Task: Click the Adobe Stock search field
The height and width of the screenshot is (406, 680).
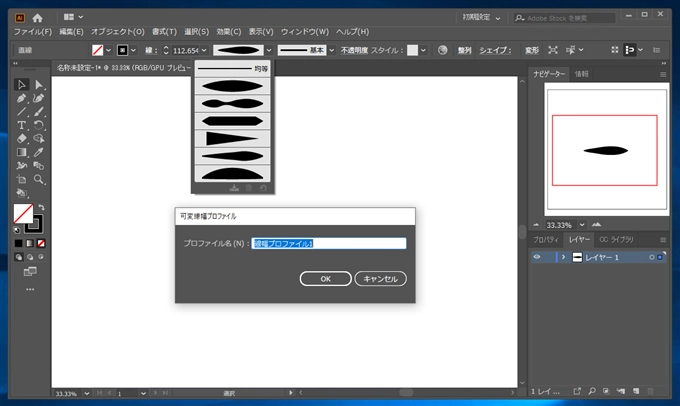Action: [565, 18]
